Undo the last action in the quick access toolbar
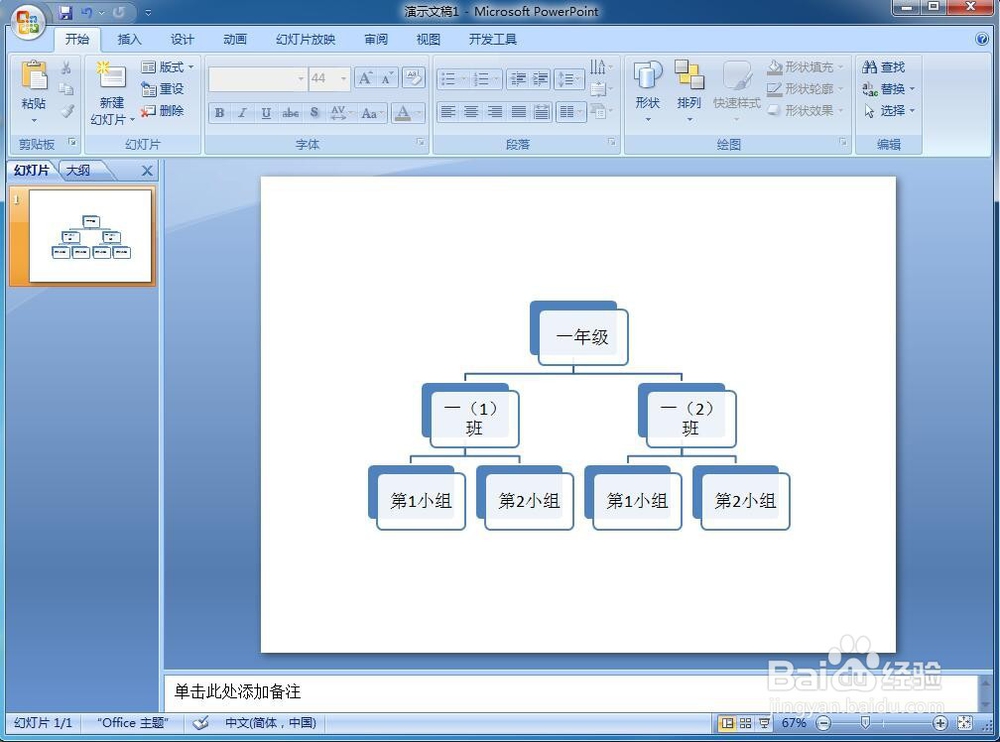This screenshot has width=1000, height=742. pyautogui.click(x=87, y=12)
